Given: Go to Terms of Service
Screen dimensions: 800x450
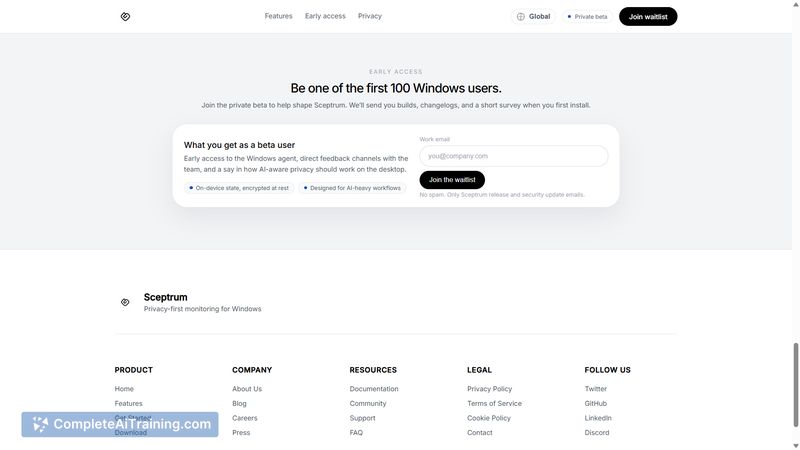Looking at the screenshot, I should coord(494,403).
